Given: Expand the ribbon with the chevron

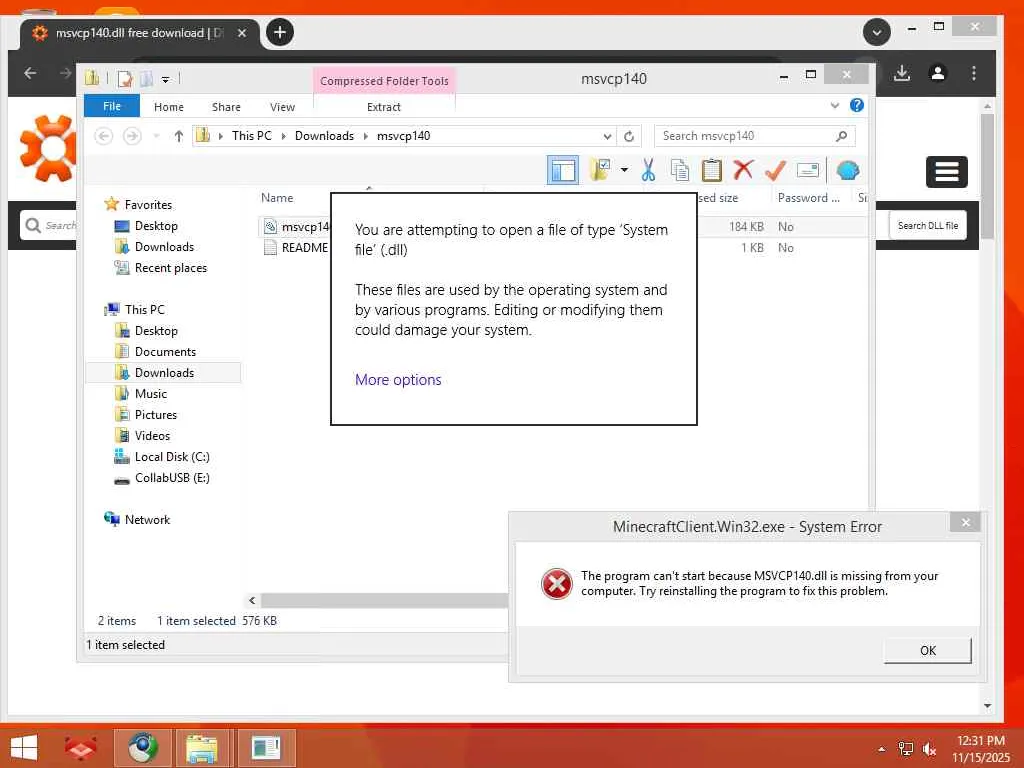Looking at the screenshot, I should 834,105.
